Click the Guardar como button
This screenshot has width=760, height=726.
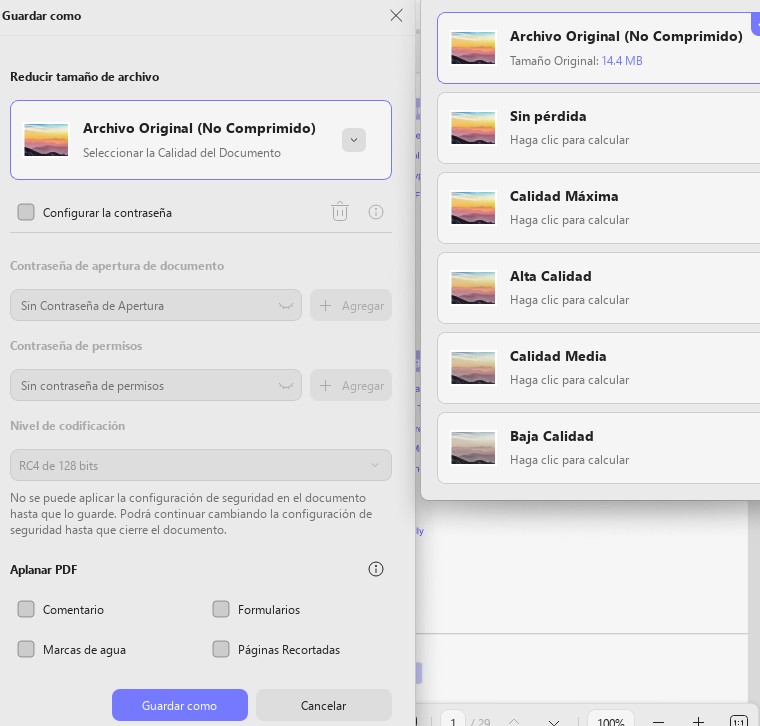(179, 705)
